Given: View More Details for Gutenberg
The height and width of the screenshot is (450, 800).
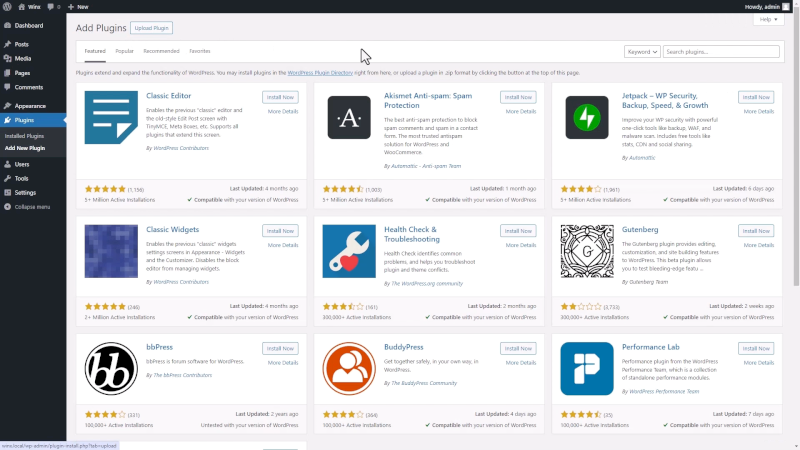Looking at the screenshot, I should [759, 245].
